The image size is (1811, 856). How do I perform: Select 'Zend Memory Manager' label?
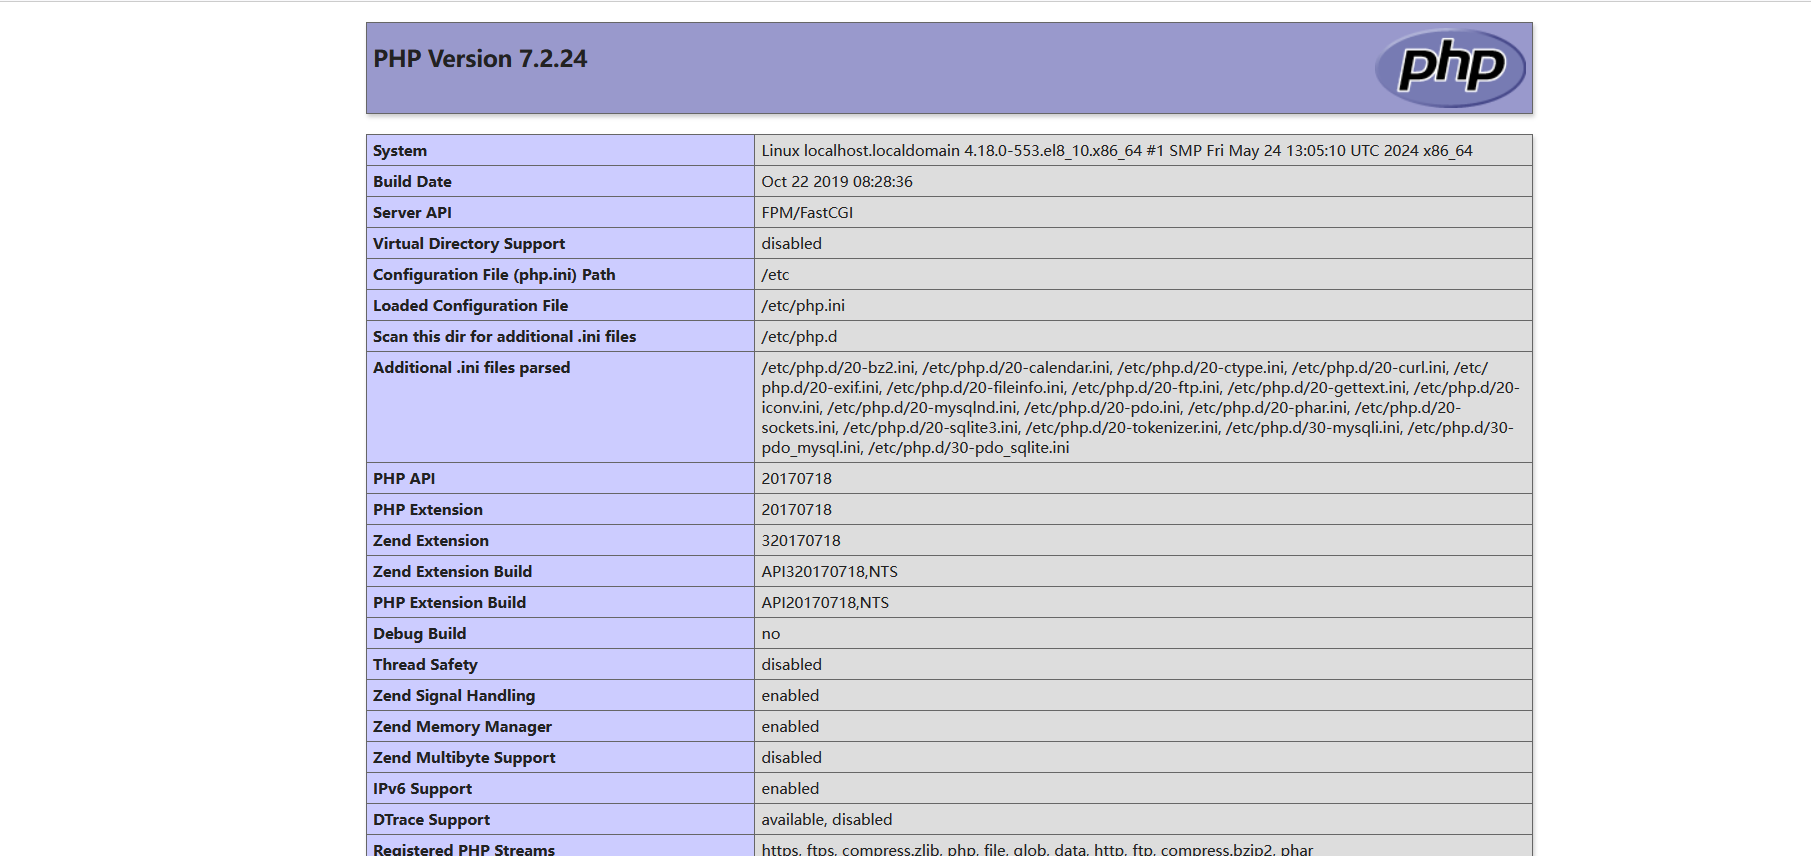click(x=462, y=727)
